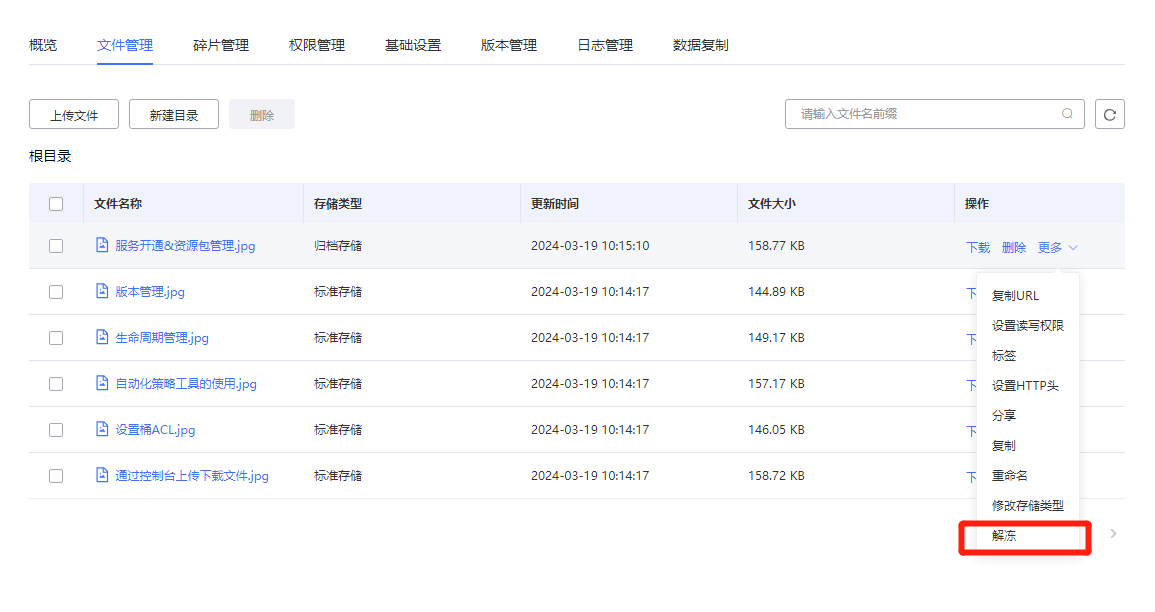The width and height of the screenshot is (1155, 612).
Task: Open file 版本管理.jpg
Action: click(150, 292)
